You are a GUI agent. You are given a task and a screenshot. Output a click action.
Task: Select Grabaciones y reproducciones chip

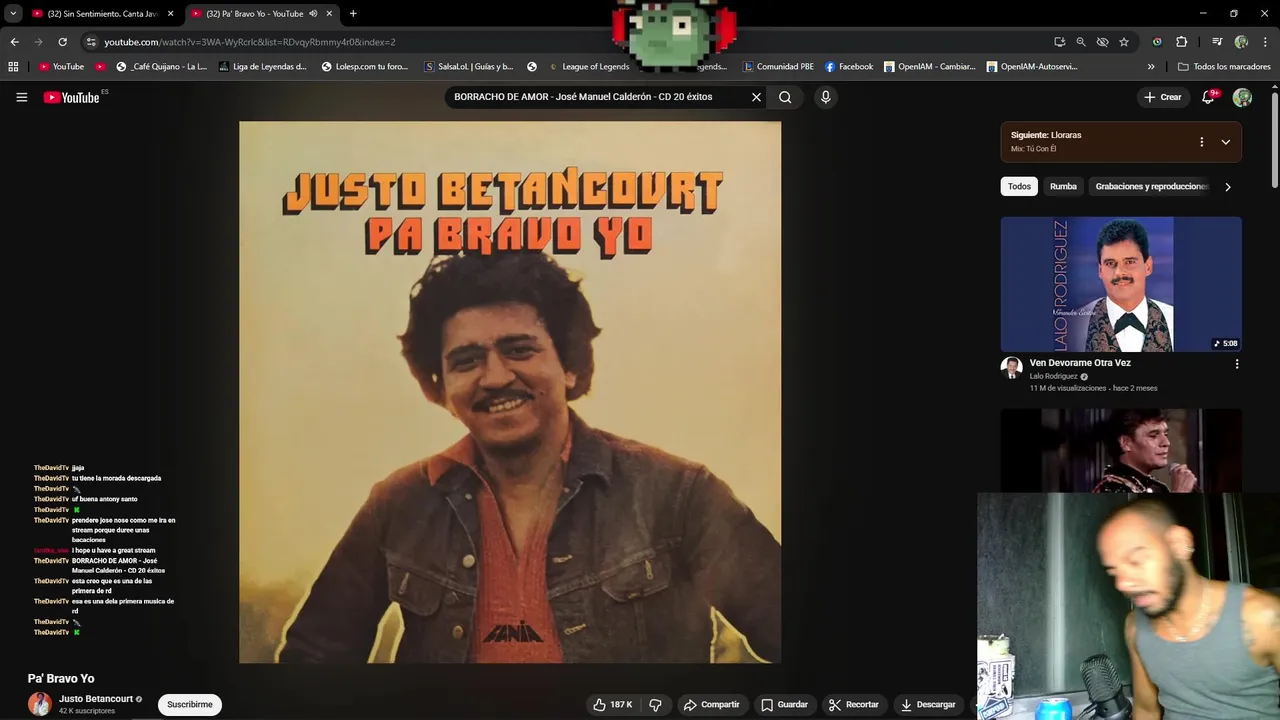[1151, 187]
